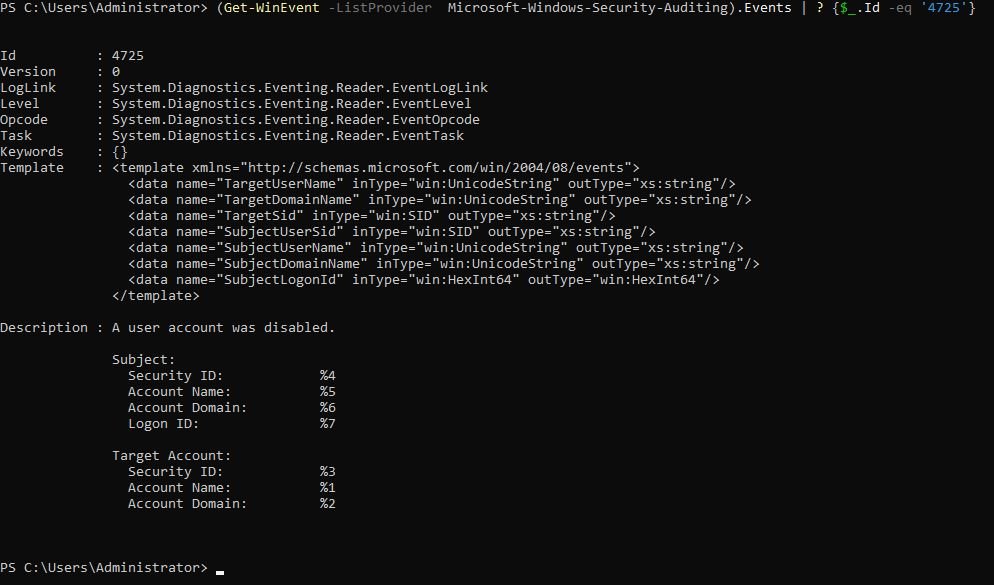Click the Get-WinEvent command text
Image resolution: width=994 pixels, height=585 pixels.
point(271,8)
